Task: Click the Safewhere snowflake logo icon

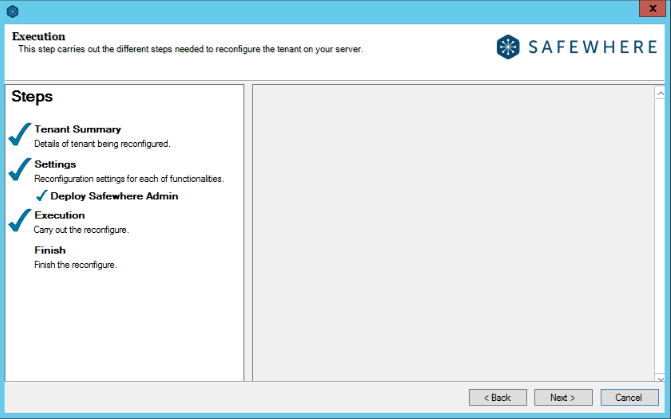Action: pyautogui.click(x=510, y=47)
